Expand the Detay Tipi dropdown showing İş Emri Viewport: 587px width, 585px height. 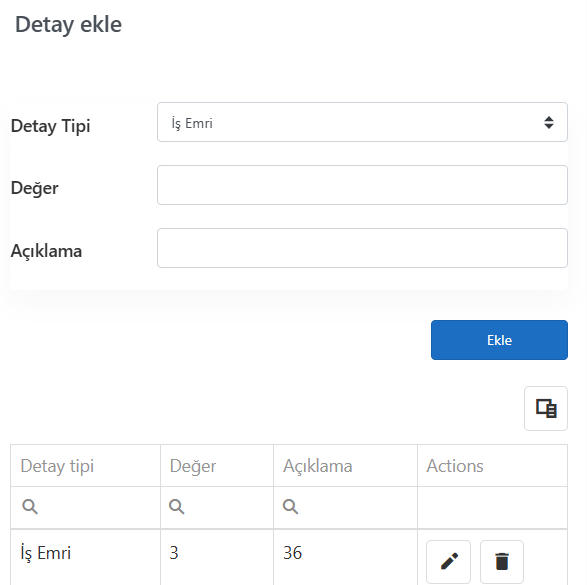[x=362, y=122]
